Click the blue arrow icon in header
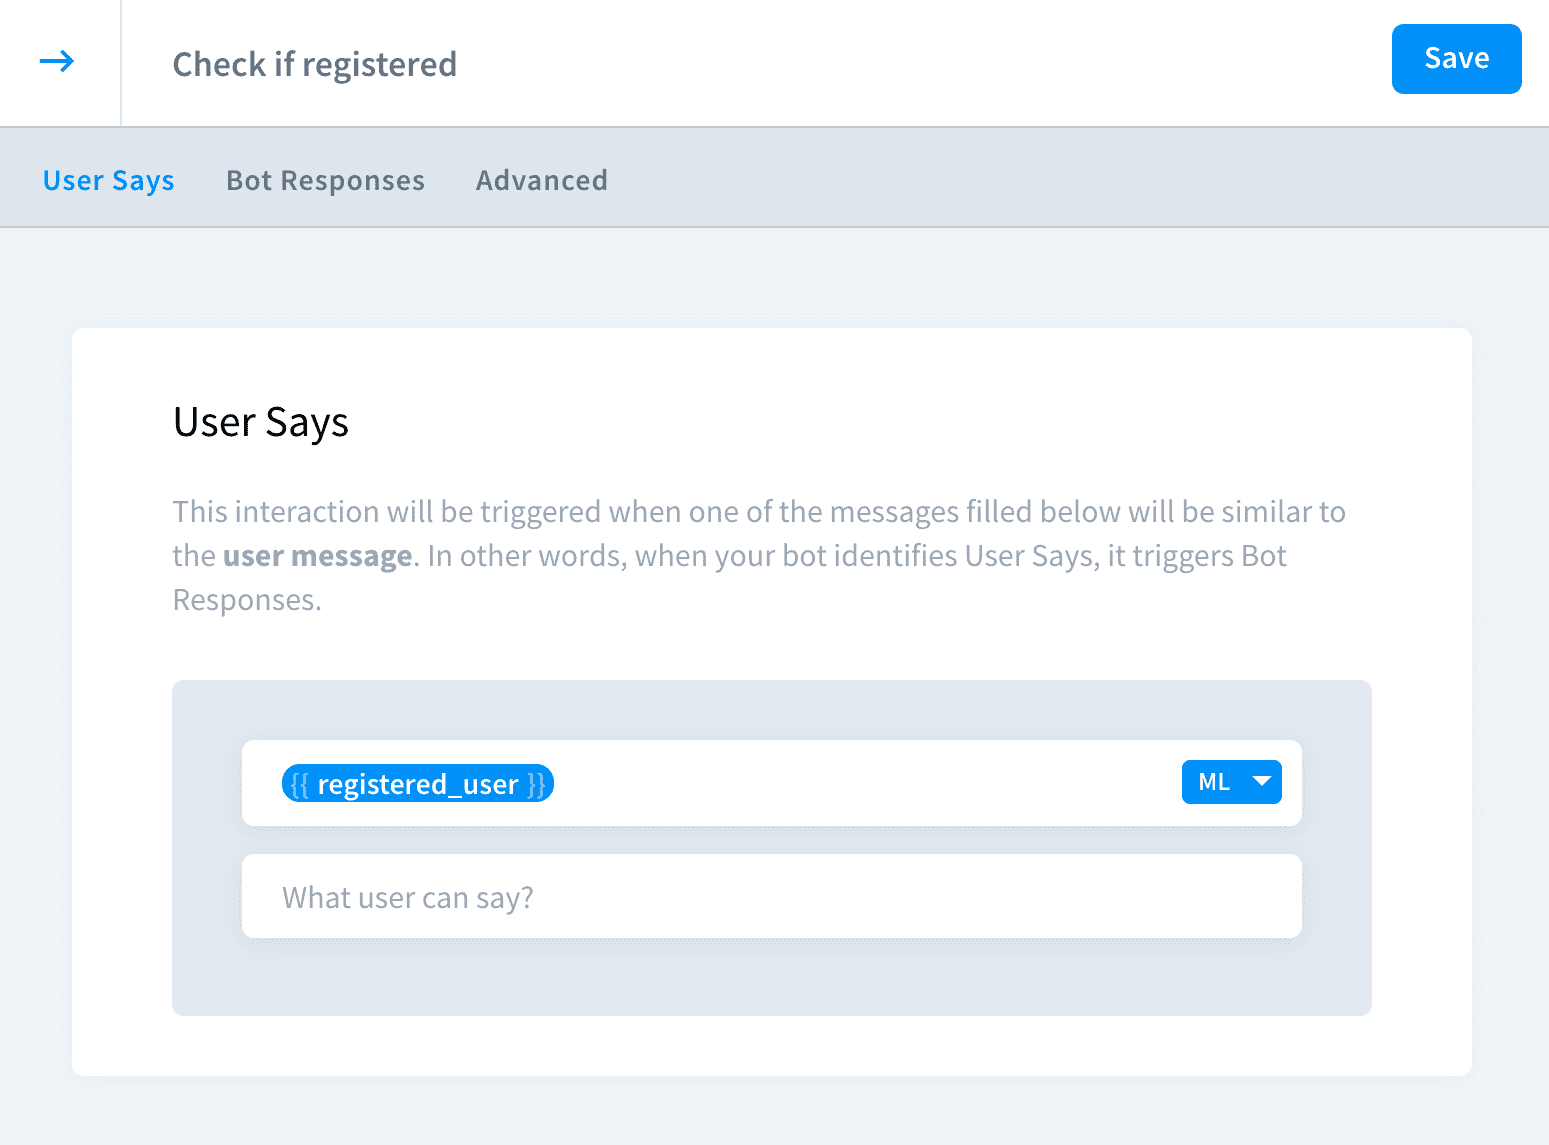Image resolution: width=1549 pixels, height=1145 pixels. point(57,62)
